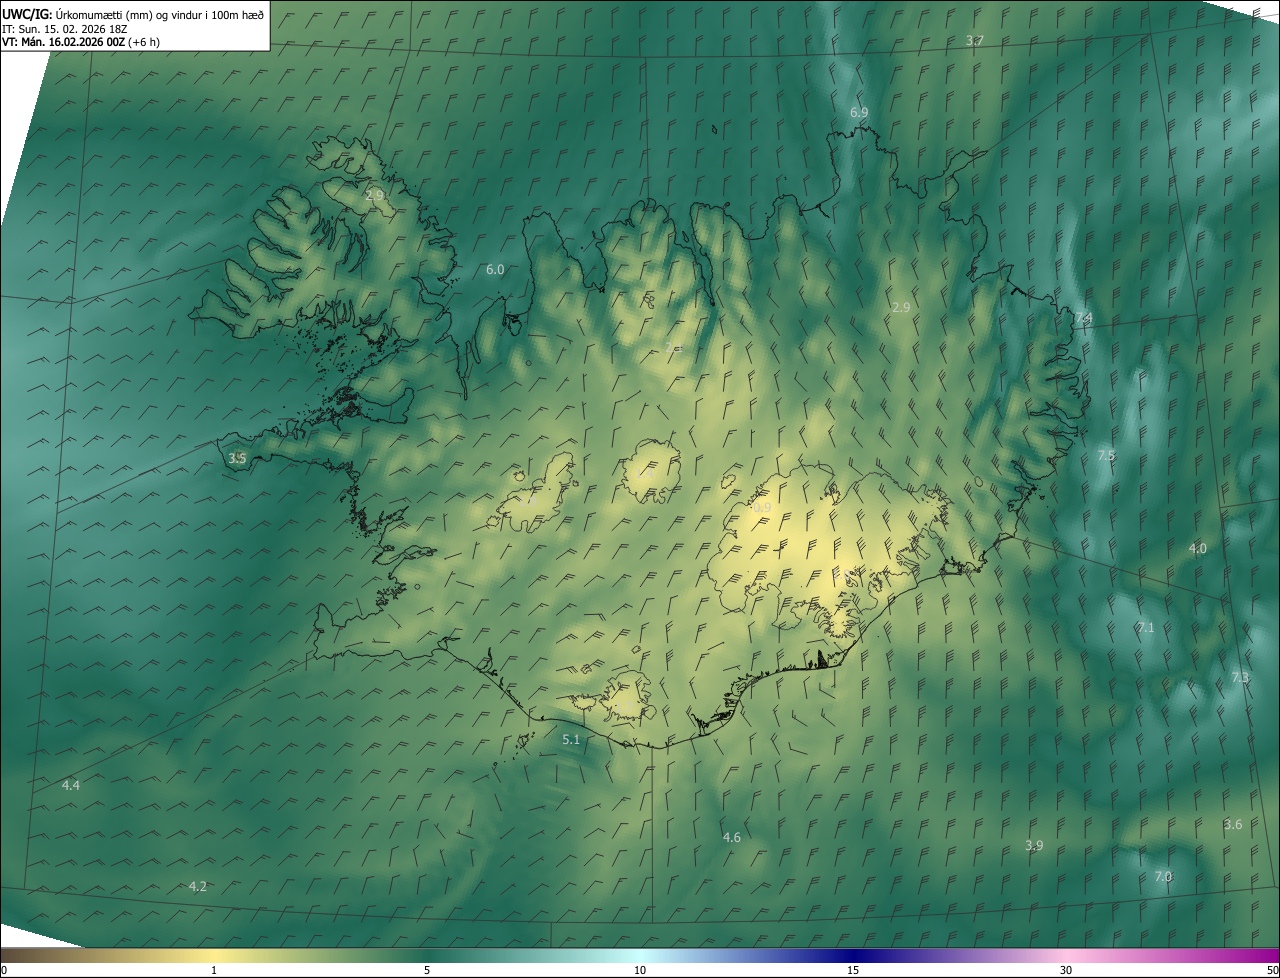1280x978 pixels.
Task: Click the color scale tick label 1
Action: (214, 970)
